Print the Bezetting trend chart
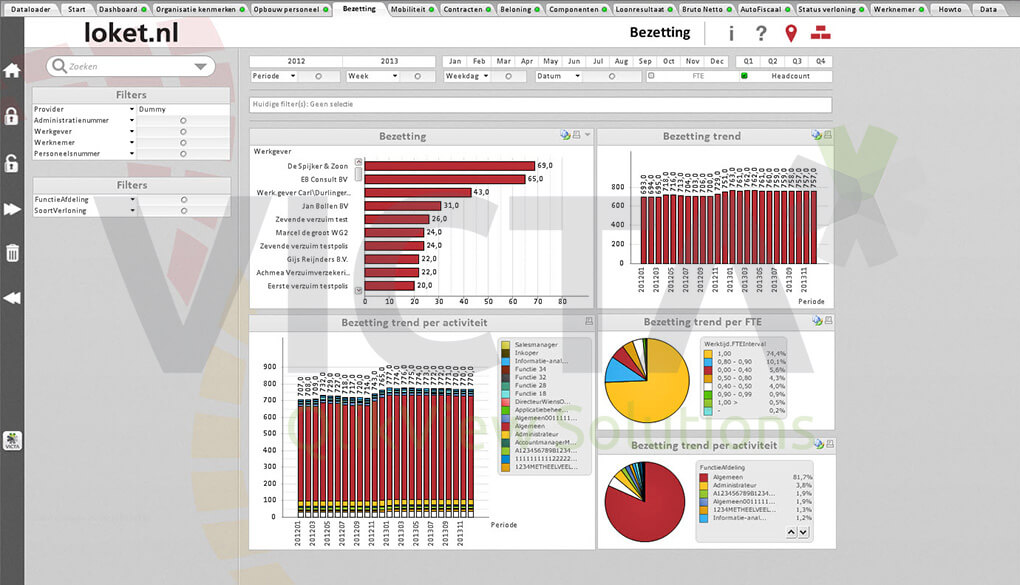The height and width of the screenshot is (585, 1020). coord(827,135)
